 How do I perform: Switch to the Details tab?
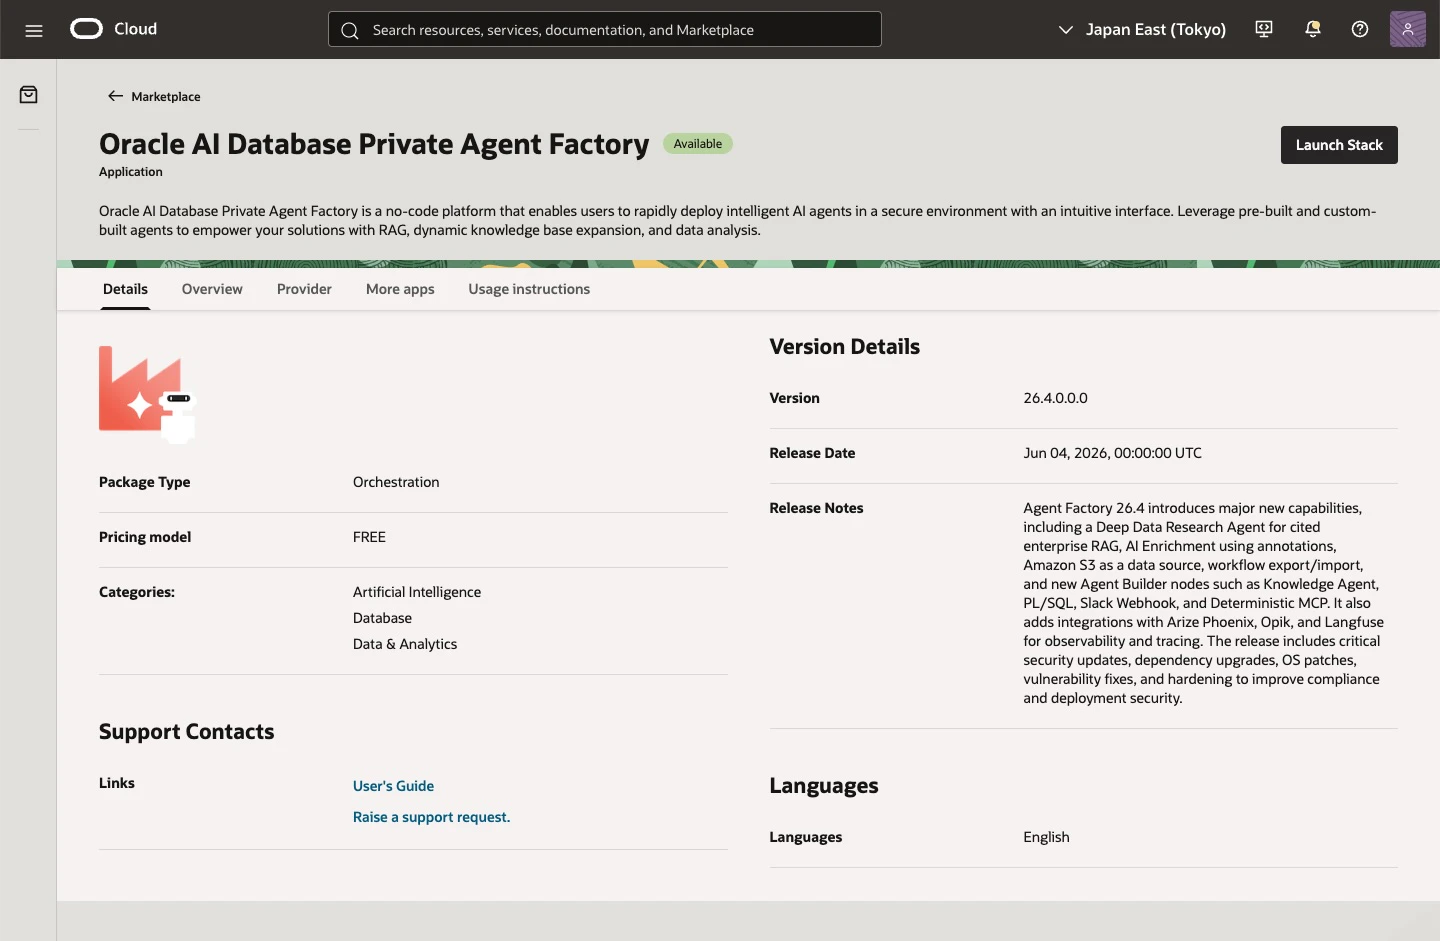click(x=125, y=289)
